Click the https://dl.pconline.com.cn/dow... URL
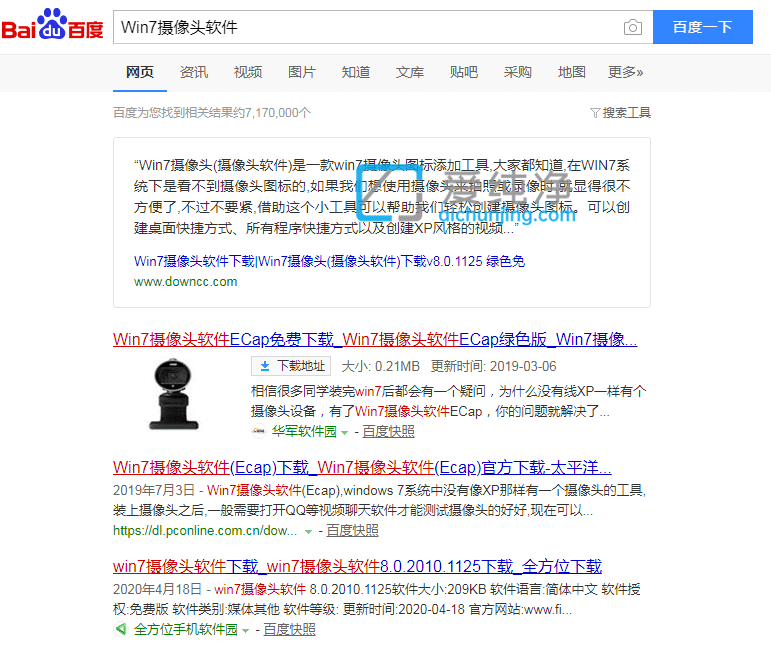 (205, 530)
